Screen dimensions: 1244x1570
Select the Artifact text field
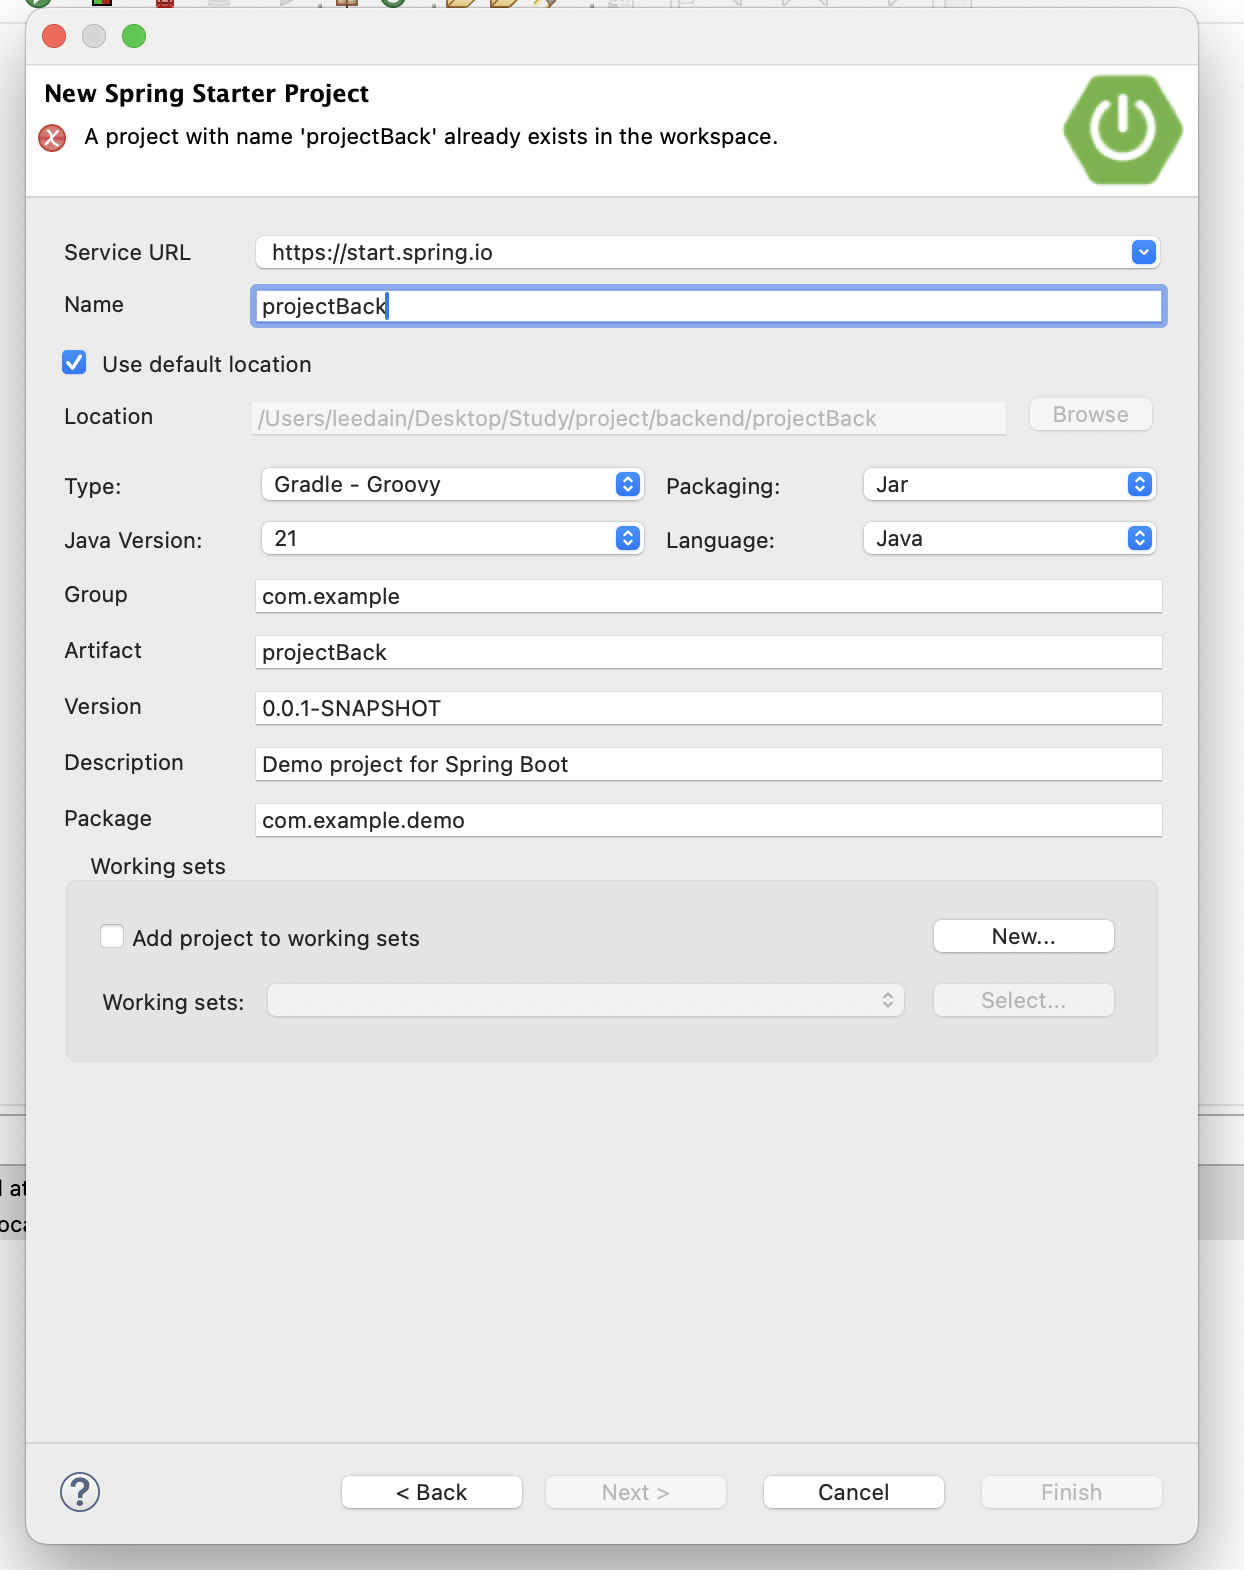point(708,652)
